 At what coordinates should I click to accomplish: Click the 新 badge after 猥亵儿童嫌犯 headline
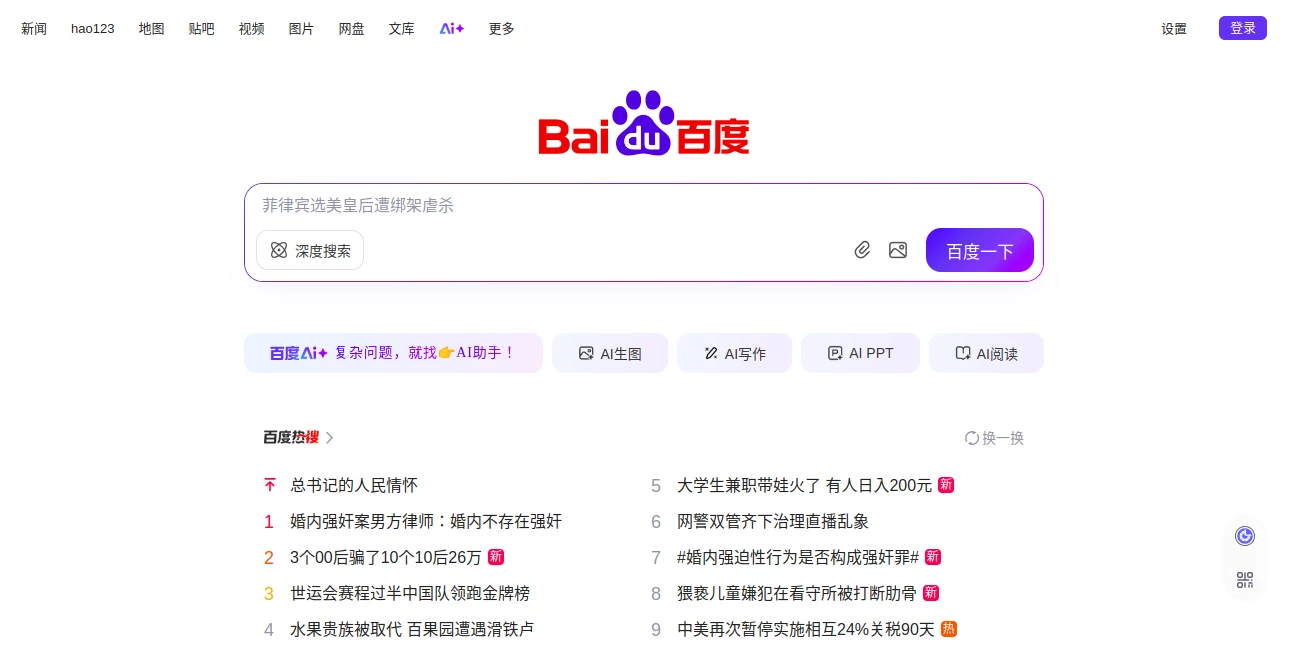(931, 593)
